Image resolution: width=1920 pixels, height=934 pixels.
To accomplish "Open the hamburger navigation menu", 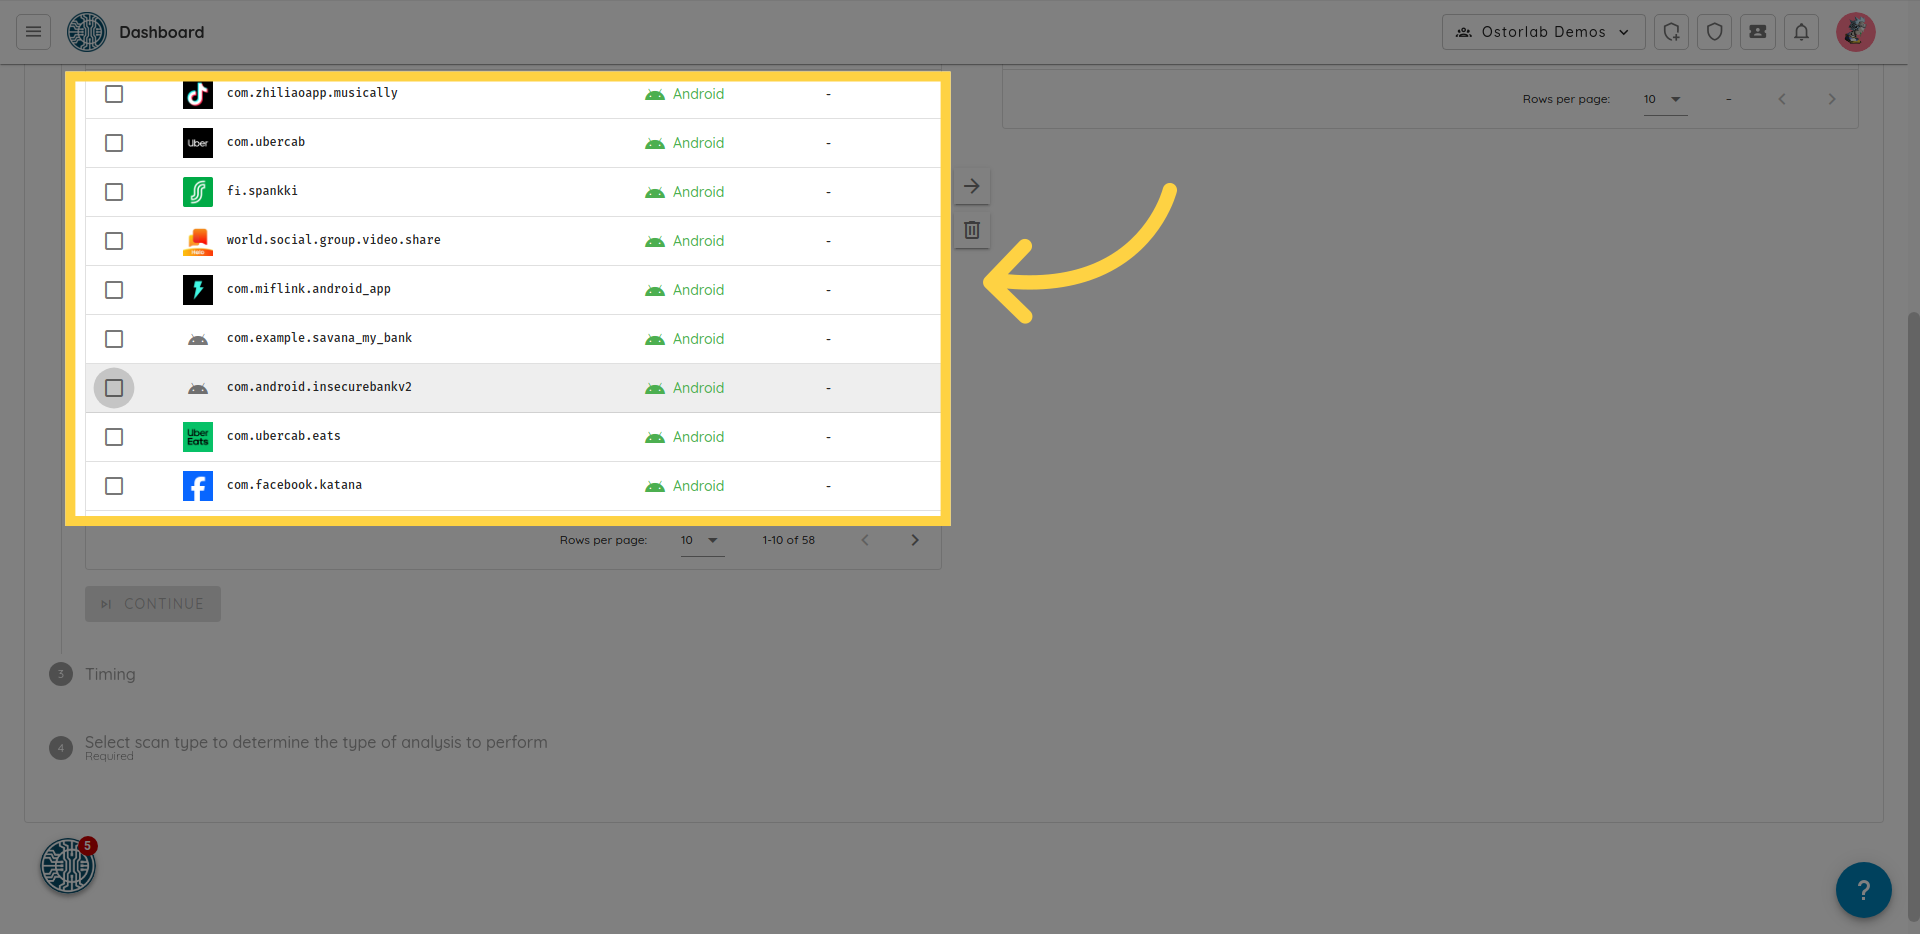I will tap(33, 32).
